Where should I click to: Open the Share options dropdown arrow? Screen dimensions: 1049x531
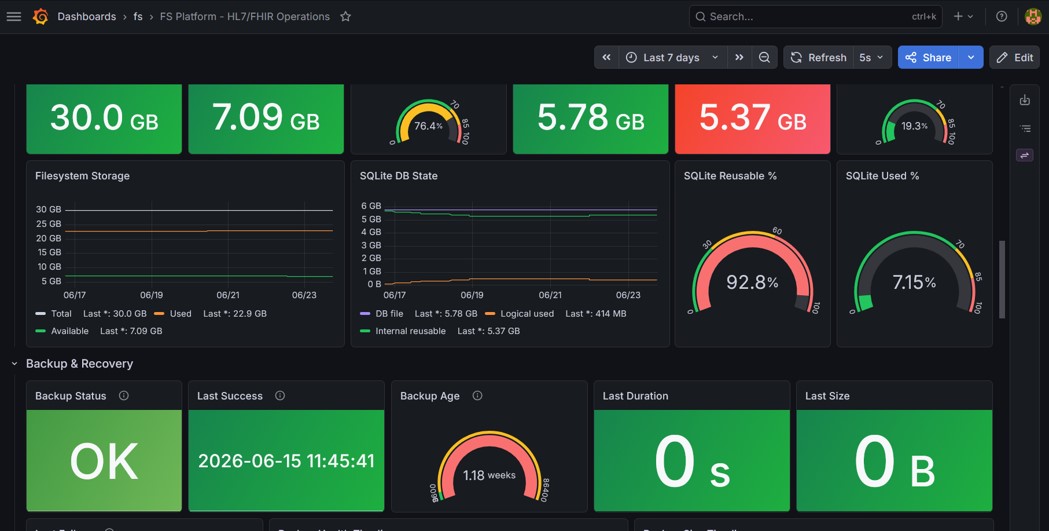pyautogui.click(x=971, y=58)
